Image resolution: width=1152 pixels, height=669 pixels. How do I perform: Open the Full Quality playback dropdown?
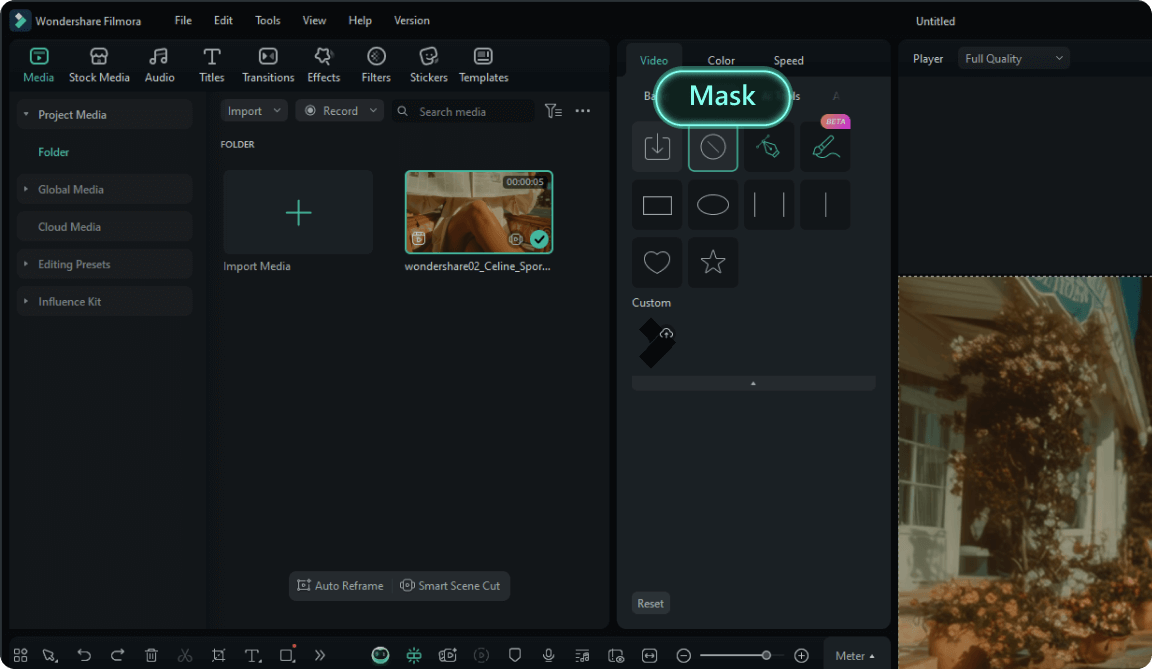pos(1013,58)
